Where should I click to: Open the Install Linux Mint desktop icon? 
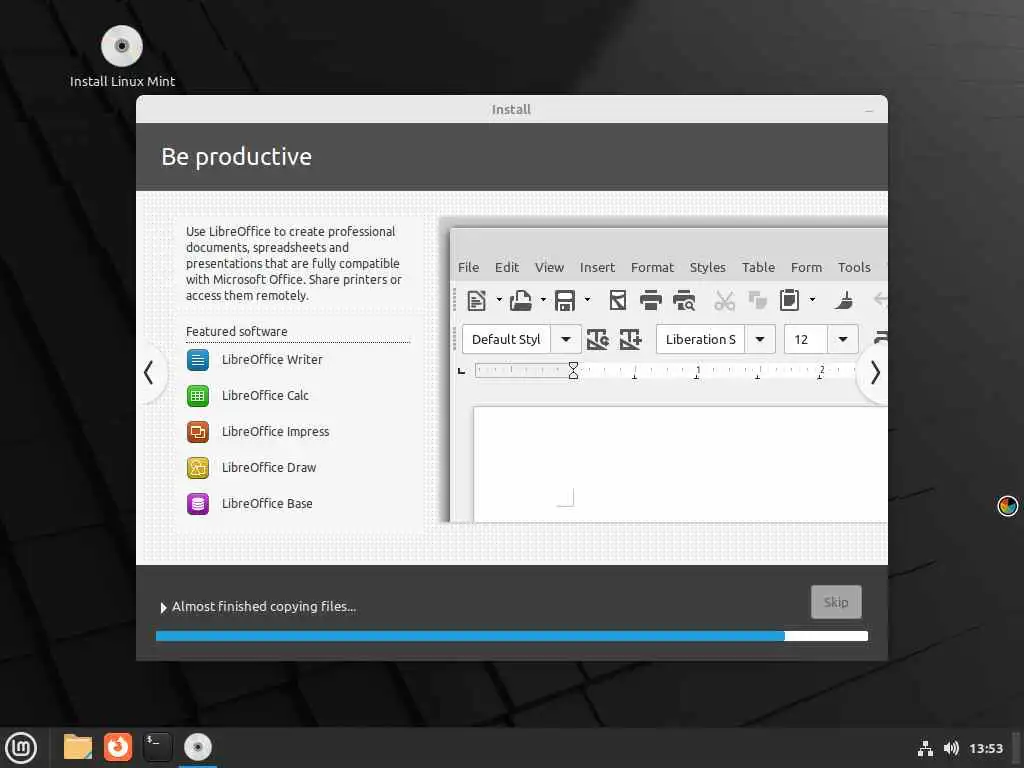click(121, 56)
